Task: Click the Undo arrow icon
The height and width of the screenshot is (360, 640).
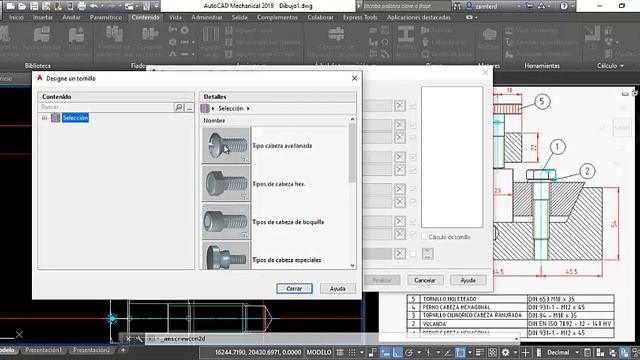Action: (x=94, y=6)
